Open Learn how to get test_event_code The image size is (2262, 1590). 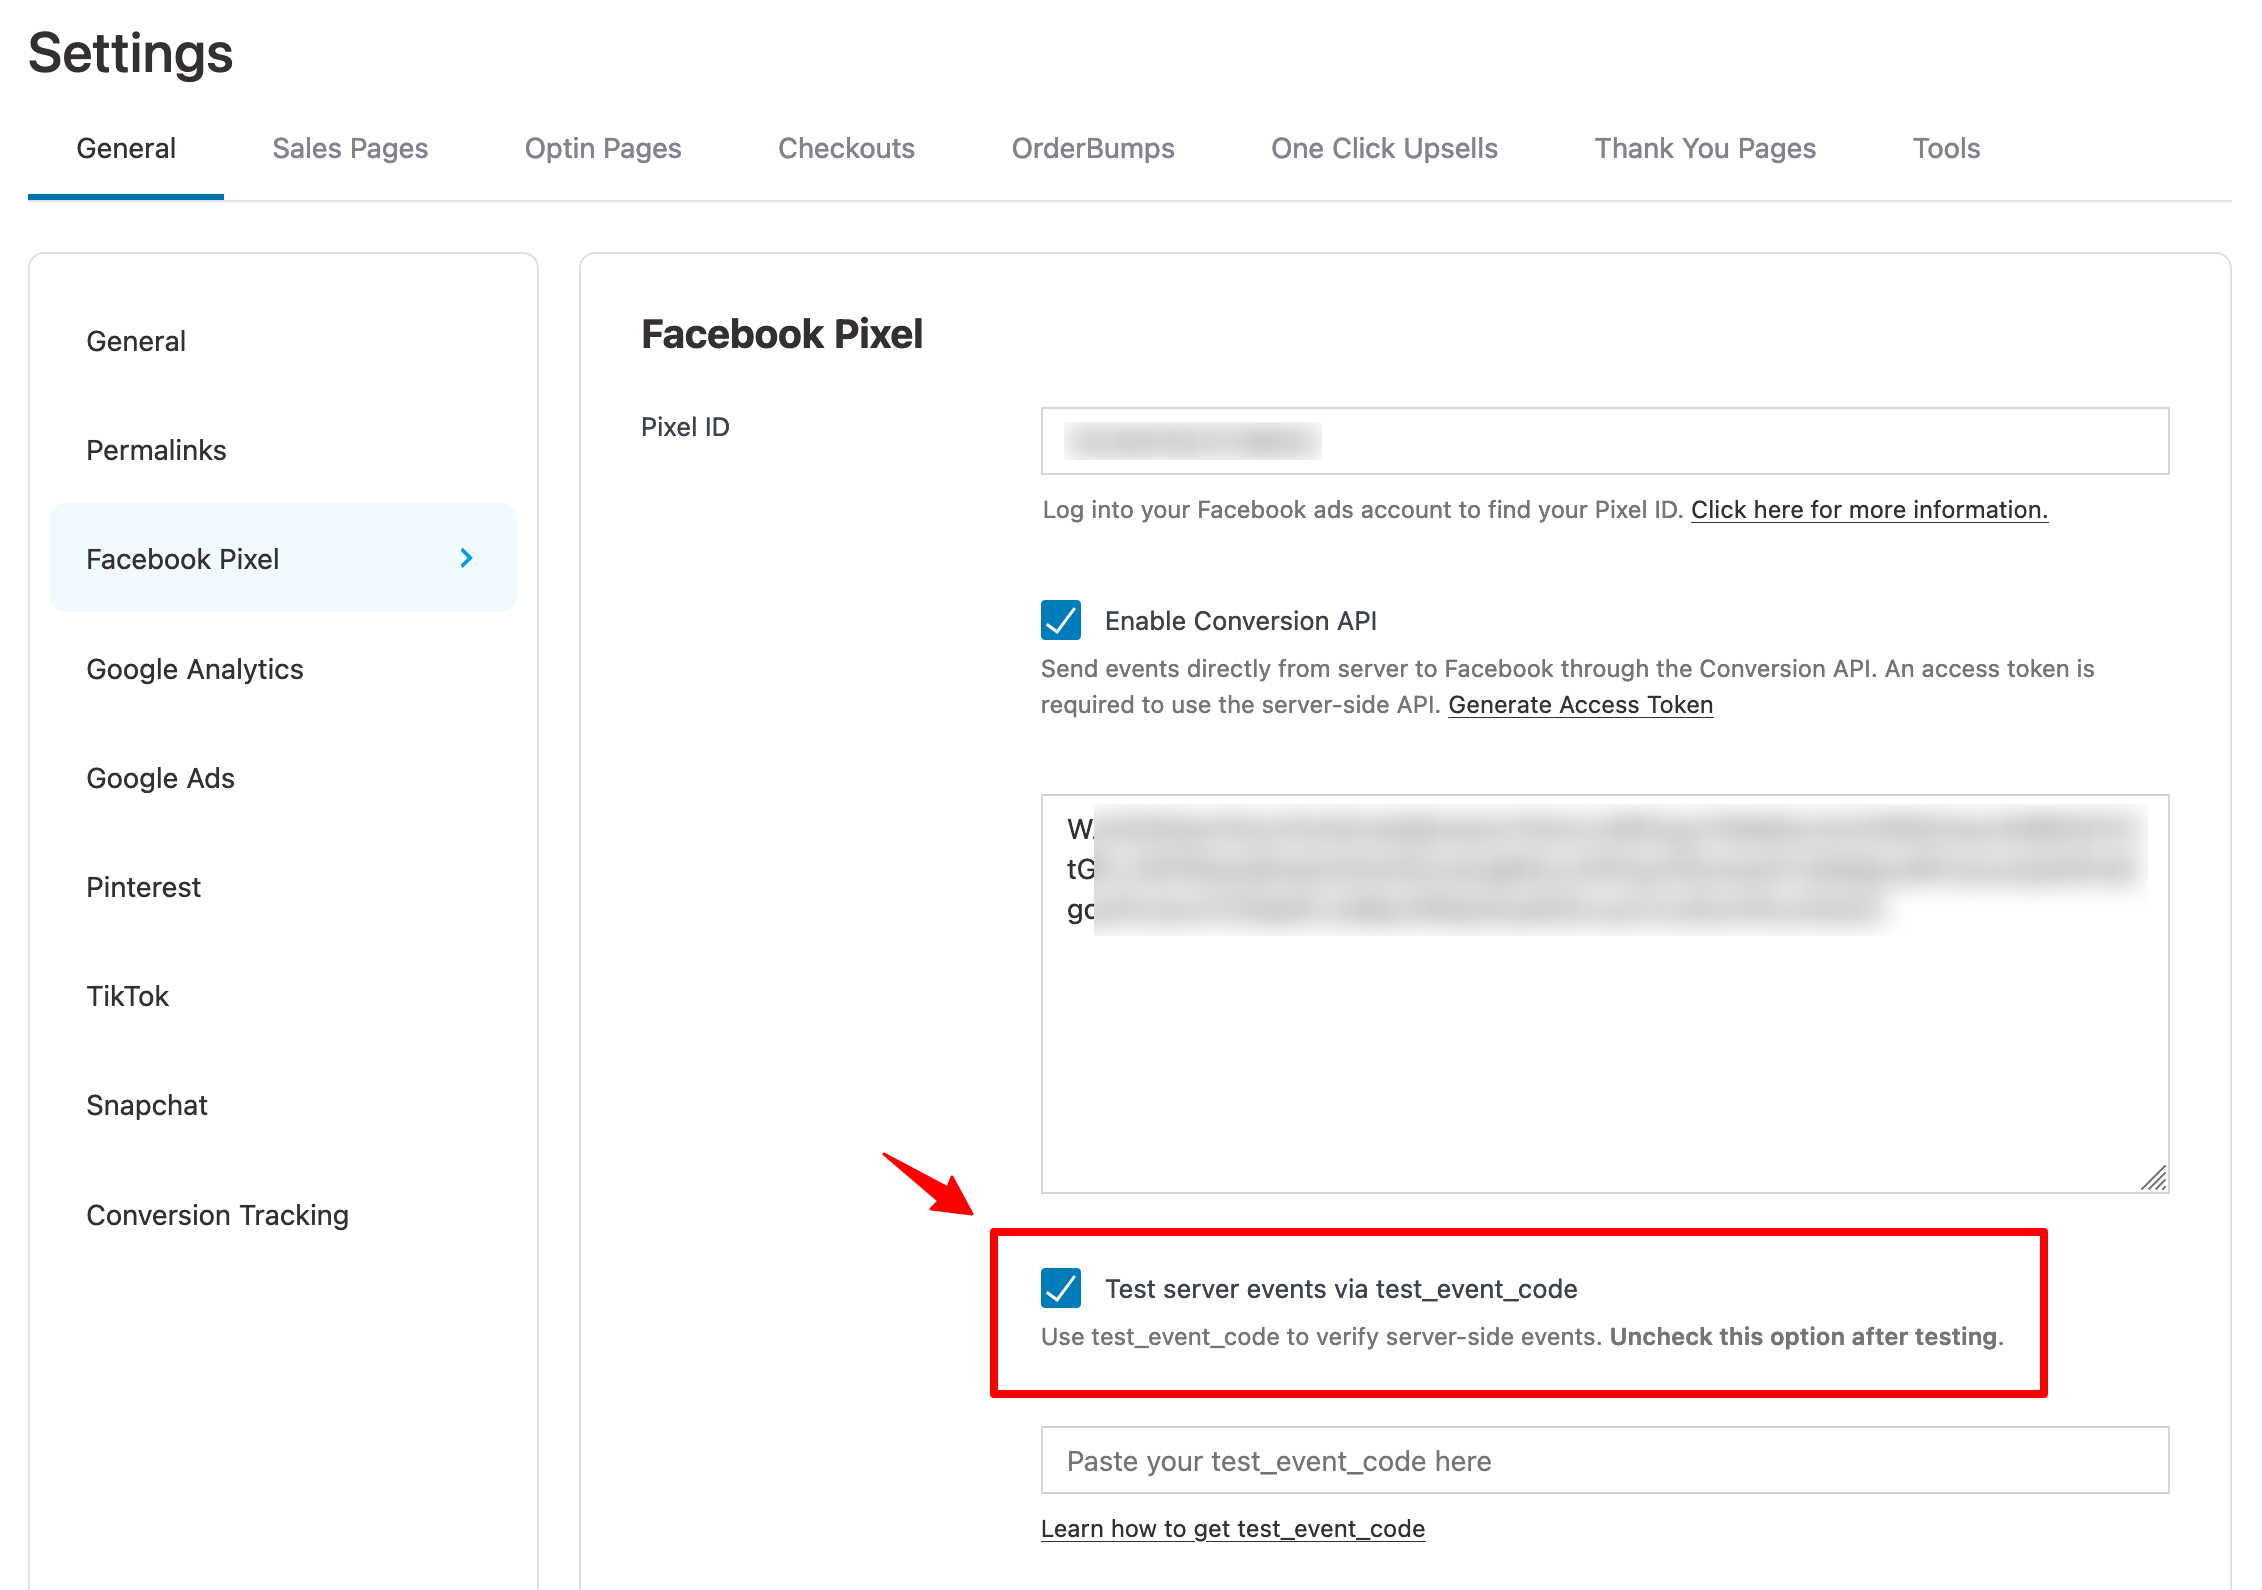click(1233, 1528)
